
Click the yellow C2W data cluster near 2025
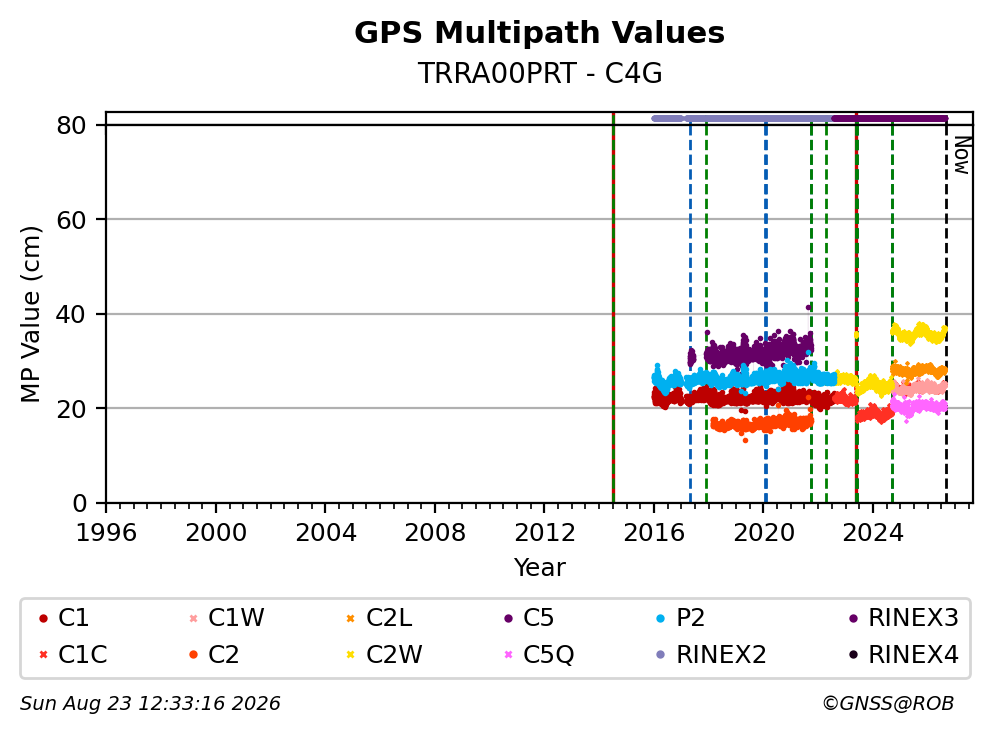(x=919, y=333)
